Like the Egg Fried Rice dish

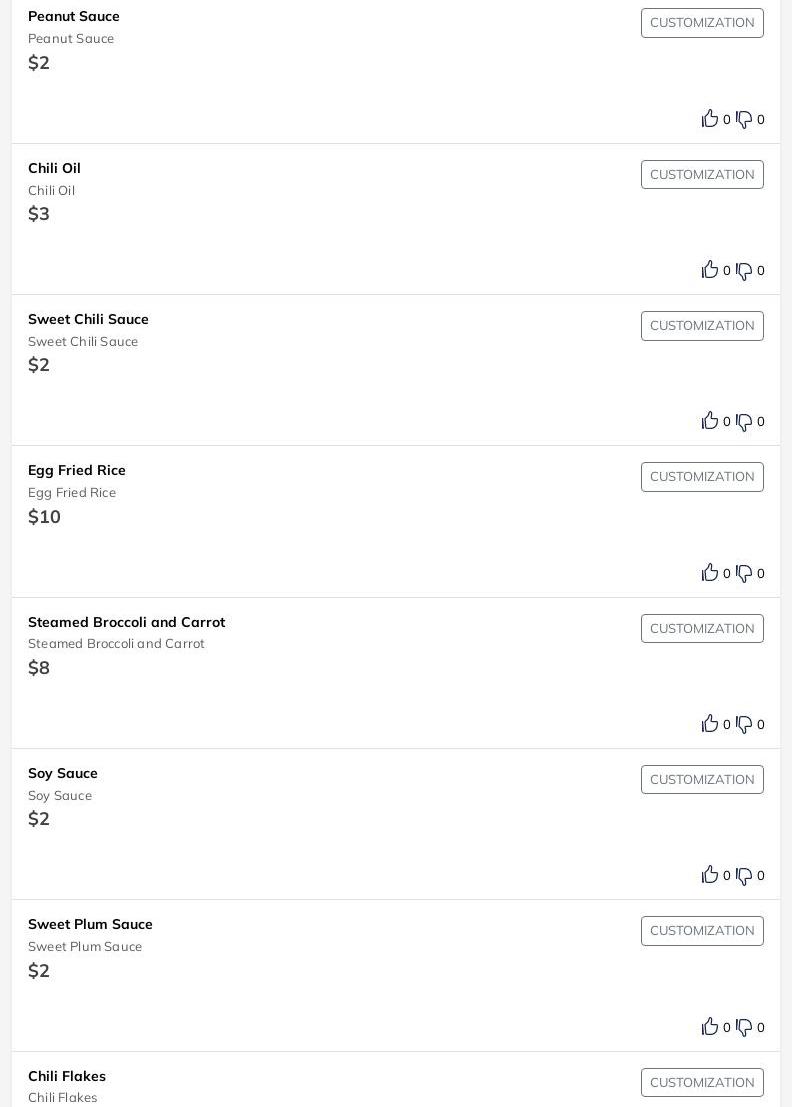click(710, 573)
